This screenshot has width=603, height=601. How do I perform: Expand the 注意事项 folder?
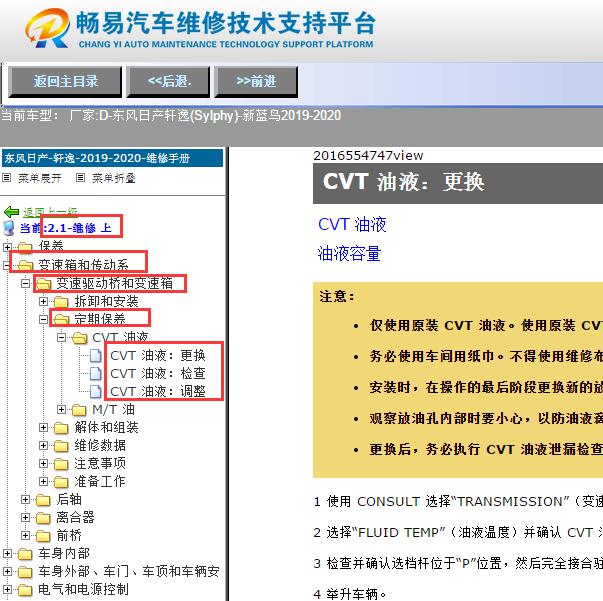point(43,463)
